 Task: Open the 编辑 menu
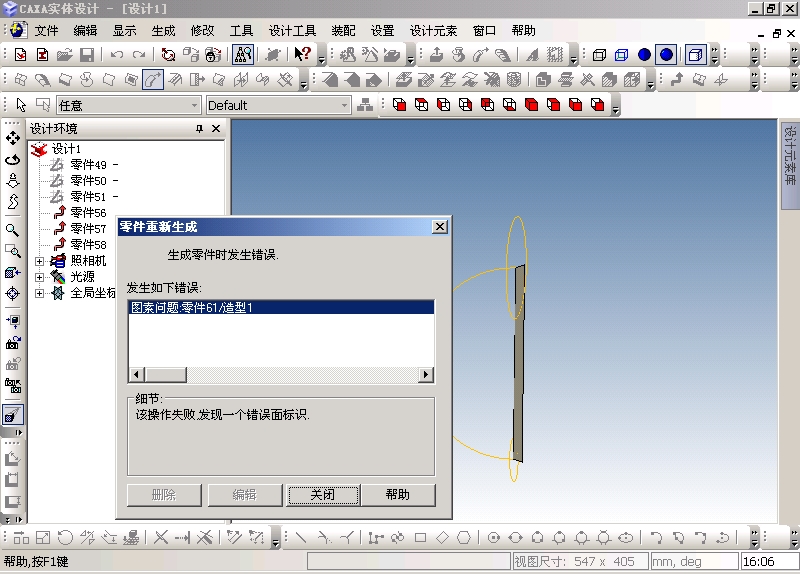point(85,31)
